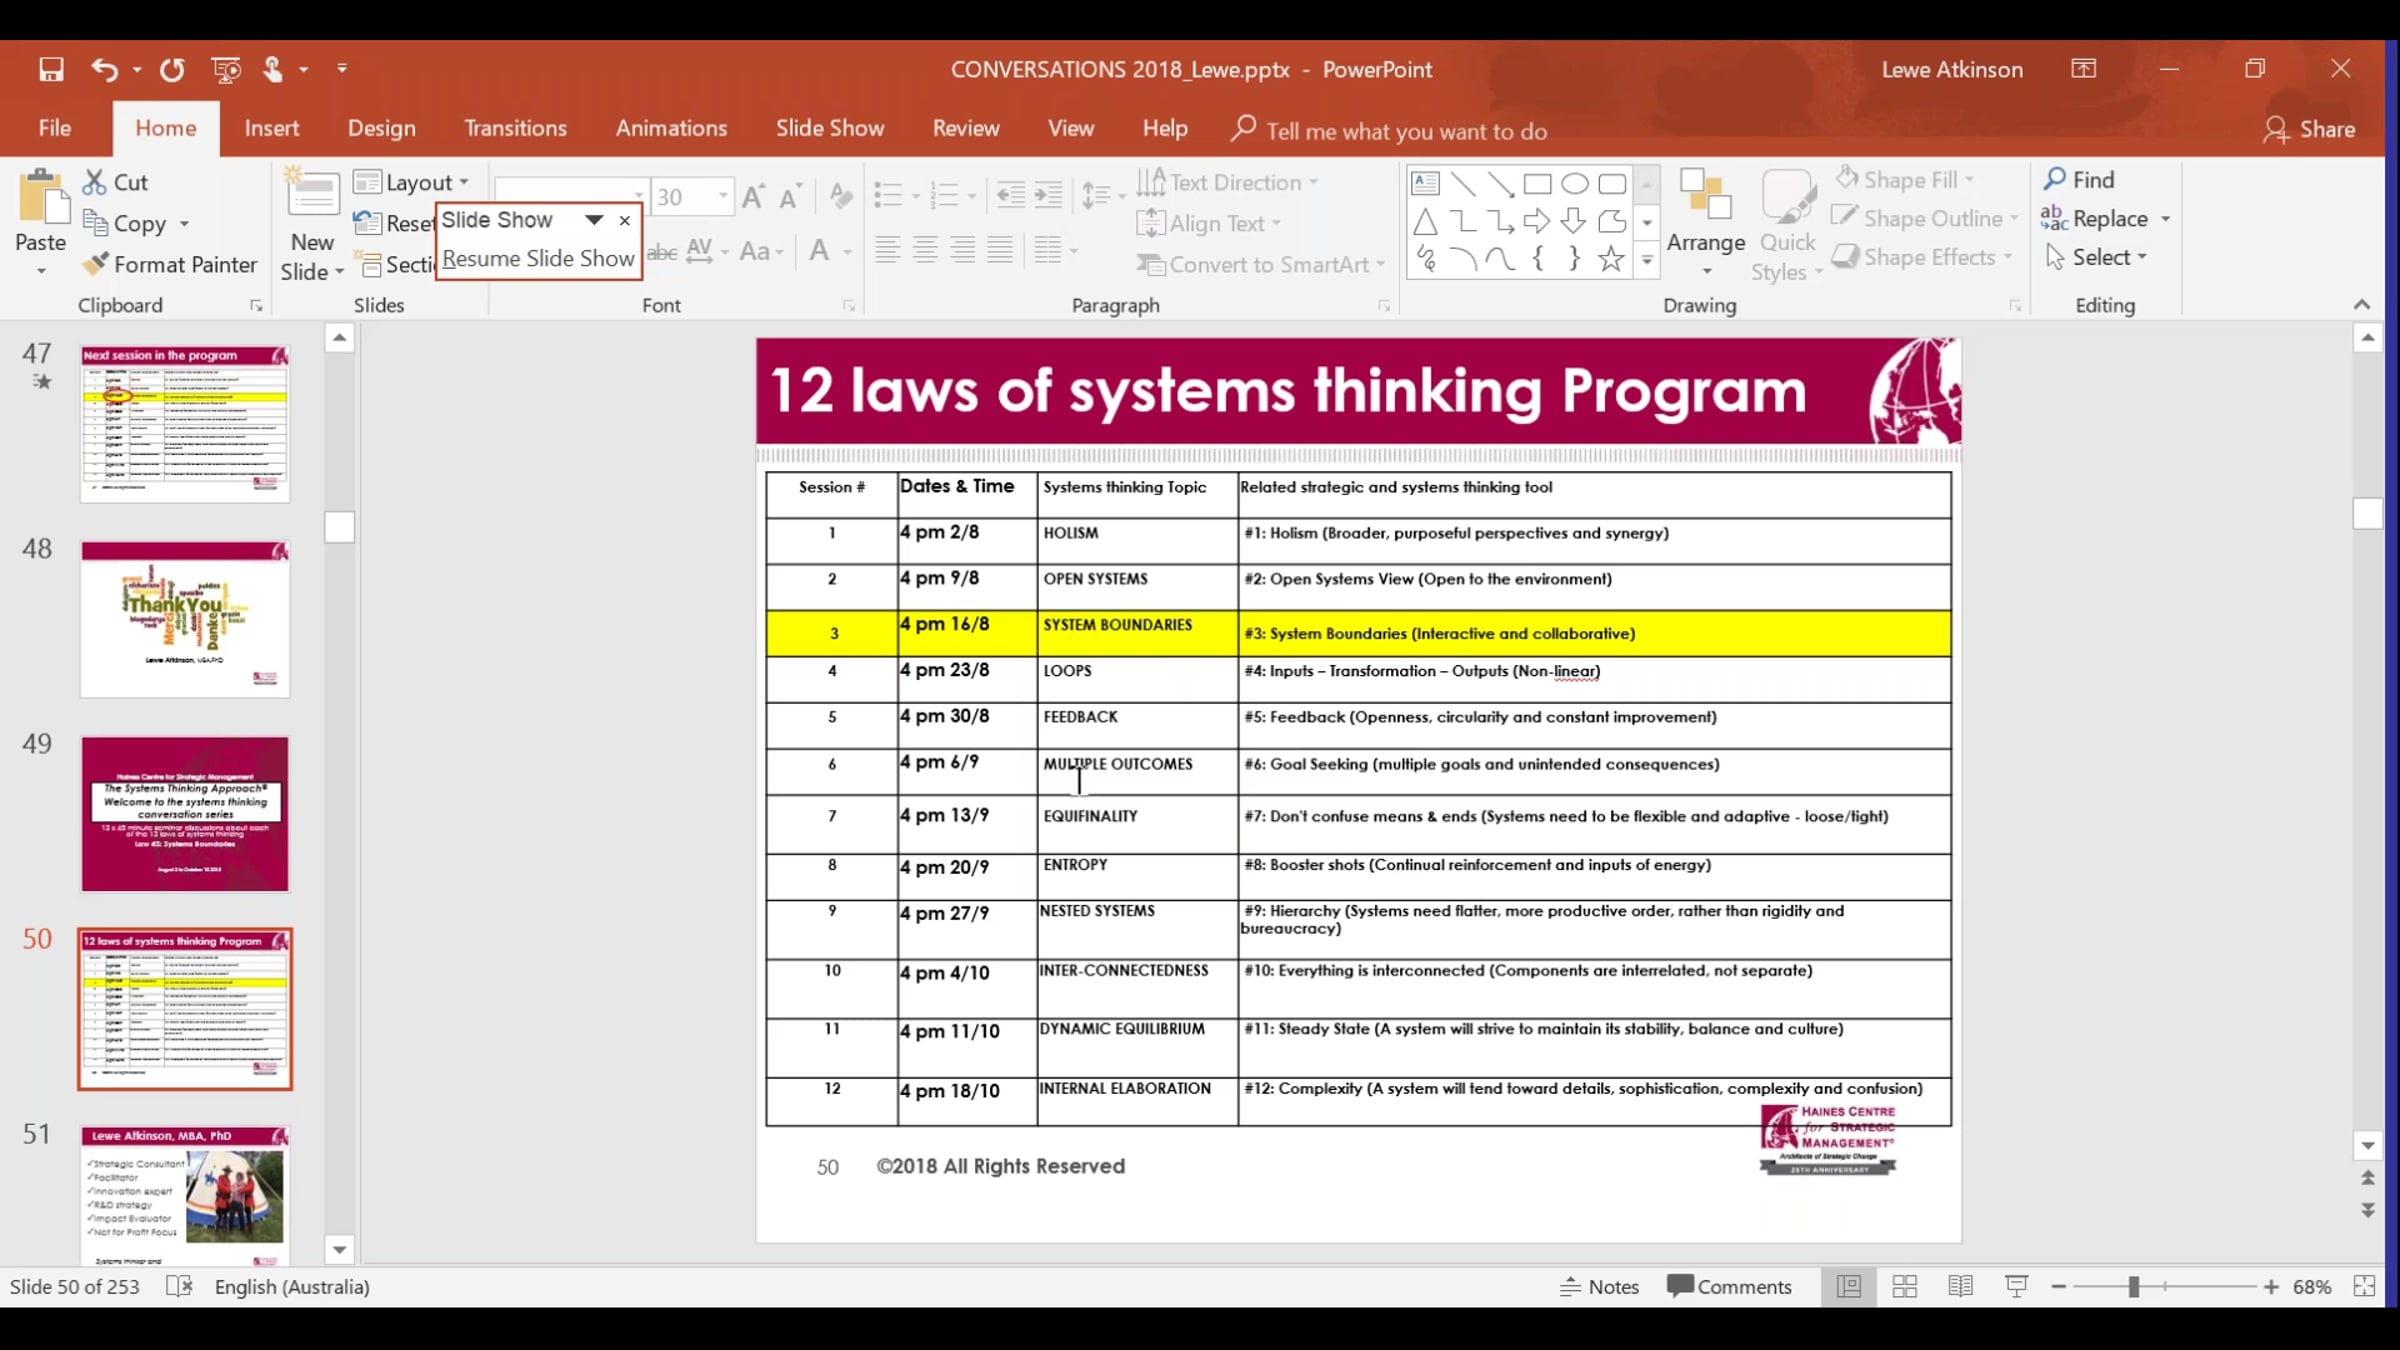Select the Rectangle shape
Viewport: 2400px width, 1350px height.
(x=1537, y=184)
